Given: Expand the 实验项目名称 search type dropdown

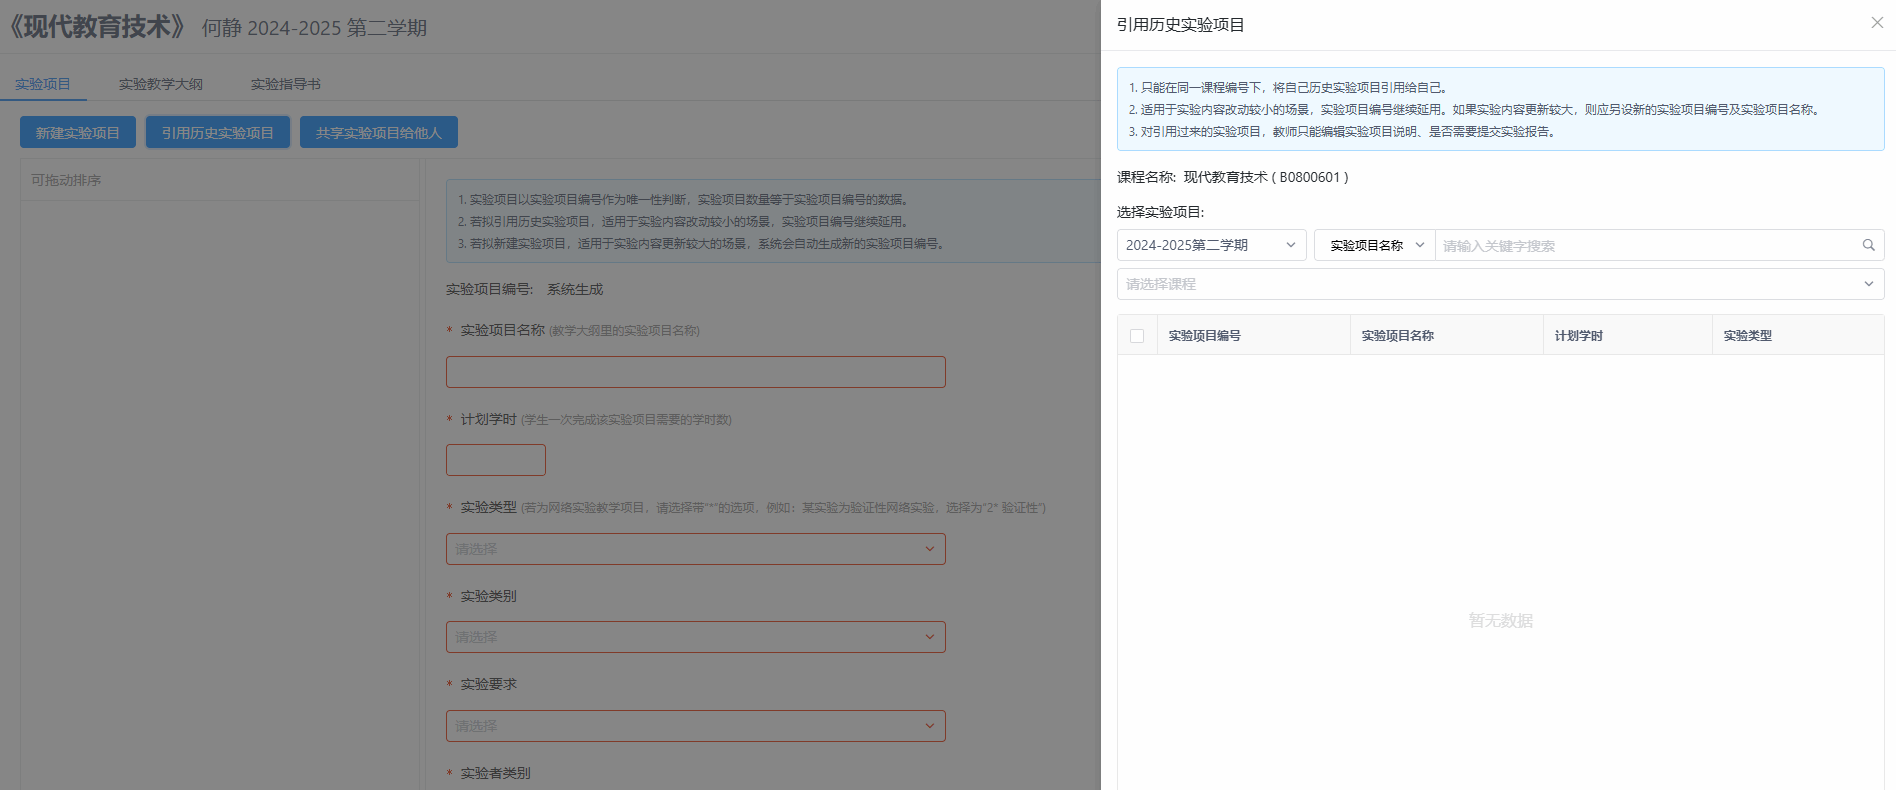Looking at the screenshot, I should click(x=1375, y=245).
